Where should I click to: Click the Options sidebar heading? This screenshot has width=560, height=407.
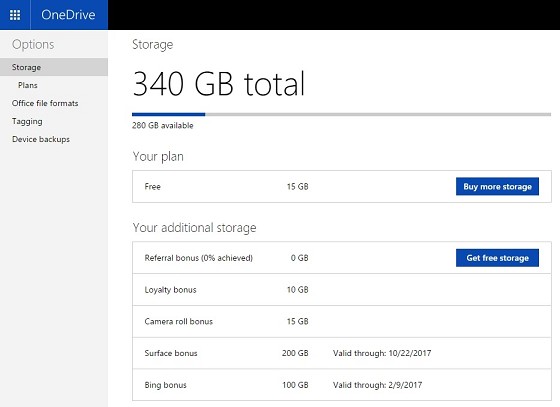click(33, 45)
